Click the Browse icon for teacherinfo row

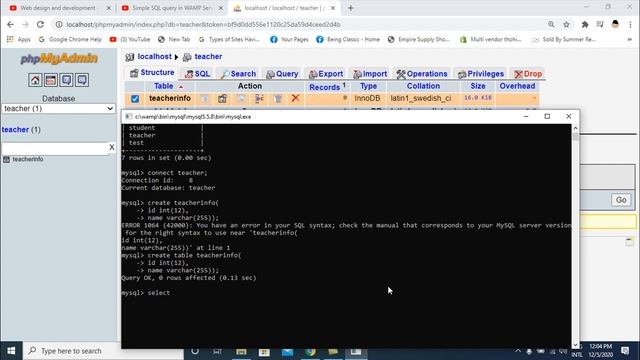coord(204,98)
